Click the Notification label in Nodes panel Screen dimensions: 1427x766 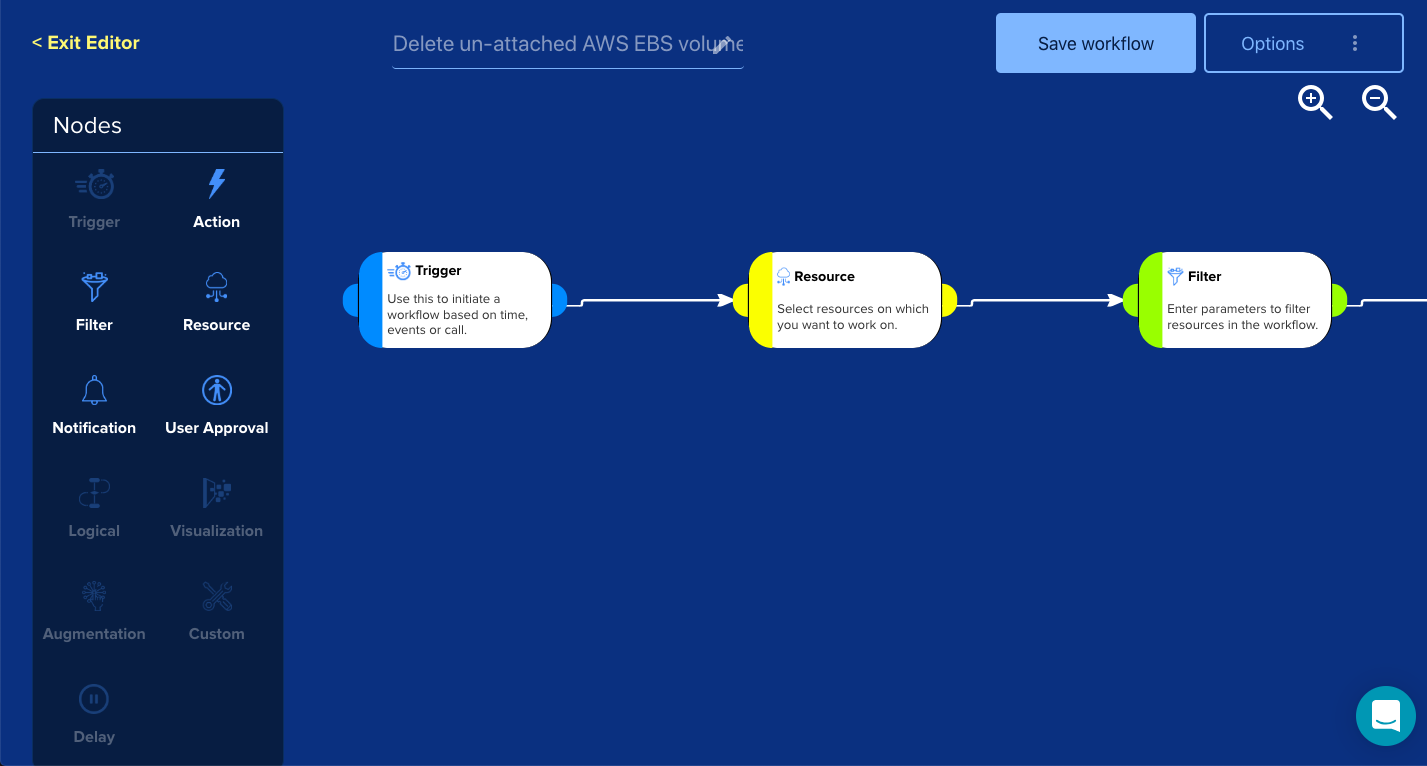94,428
